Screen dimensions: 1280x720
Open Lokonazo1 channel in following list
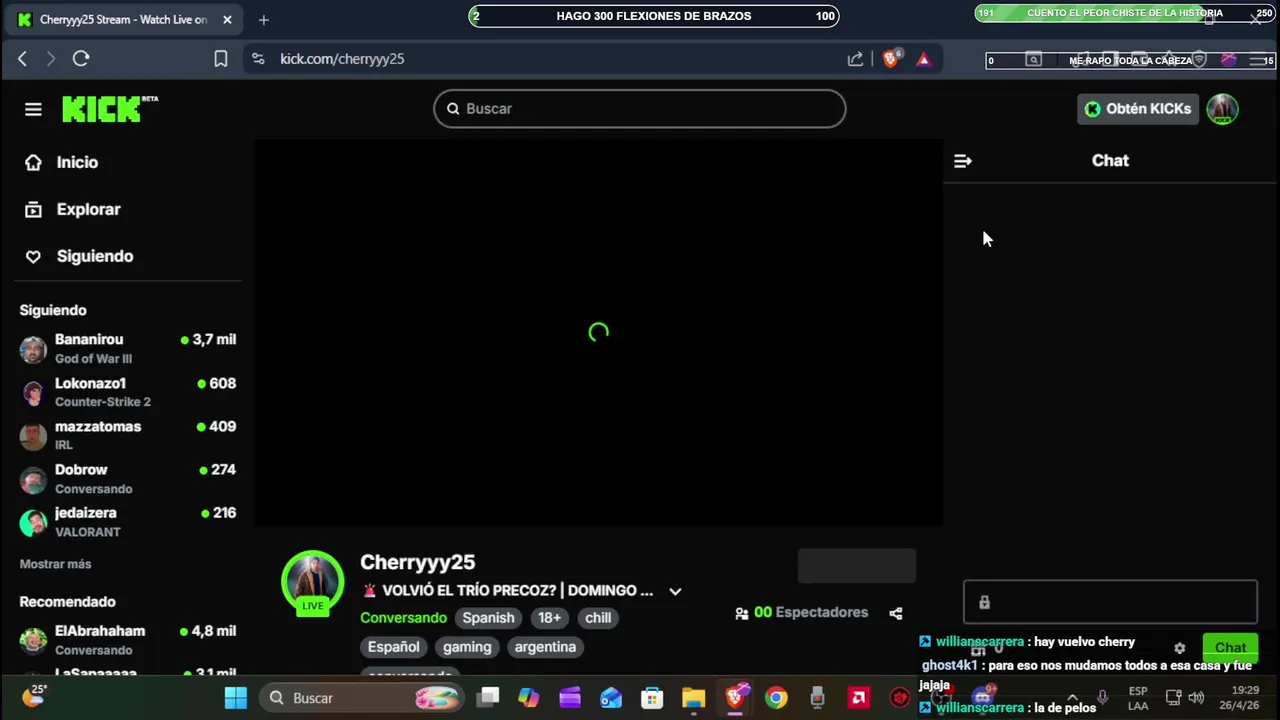point(128,392)
